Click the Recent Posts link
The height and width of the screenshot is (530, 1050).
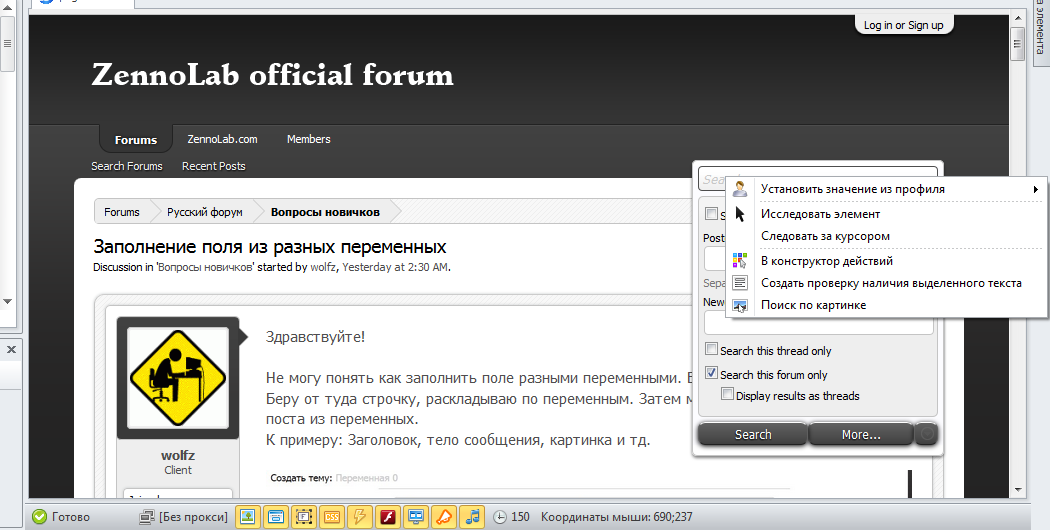(214, 166)
